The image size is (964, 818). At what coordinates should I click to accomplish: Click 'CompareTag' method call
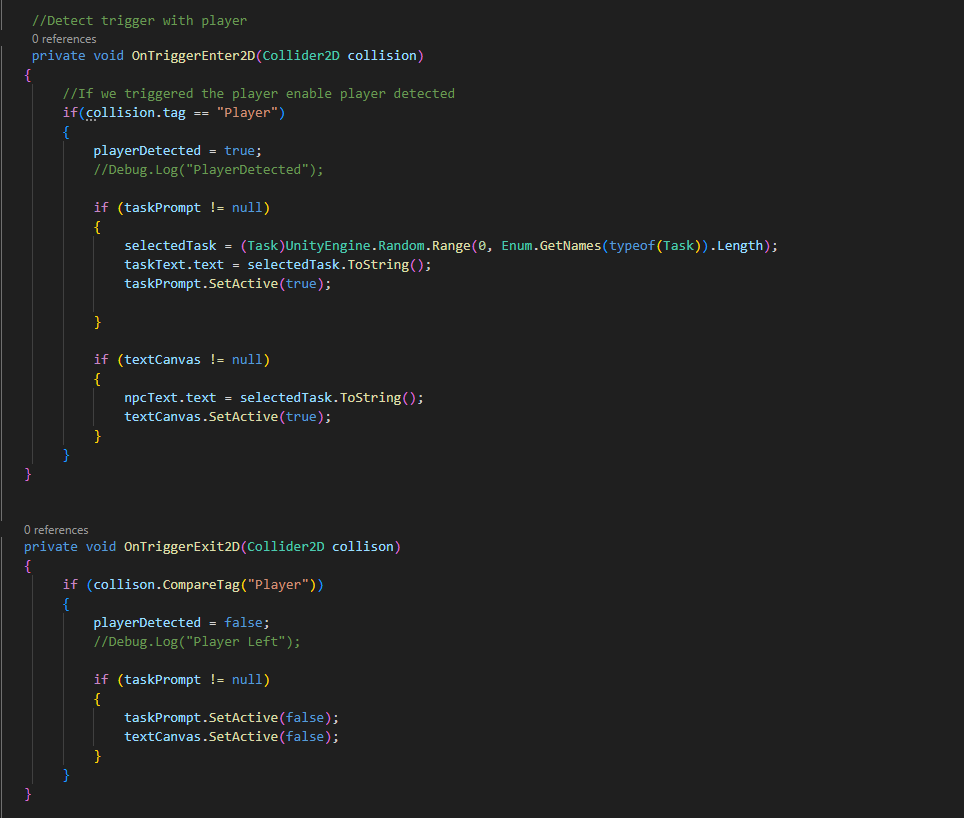coord(201,584)
